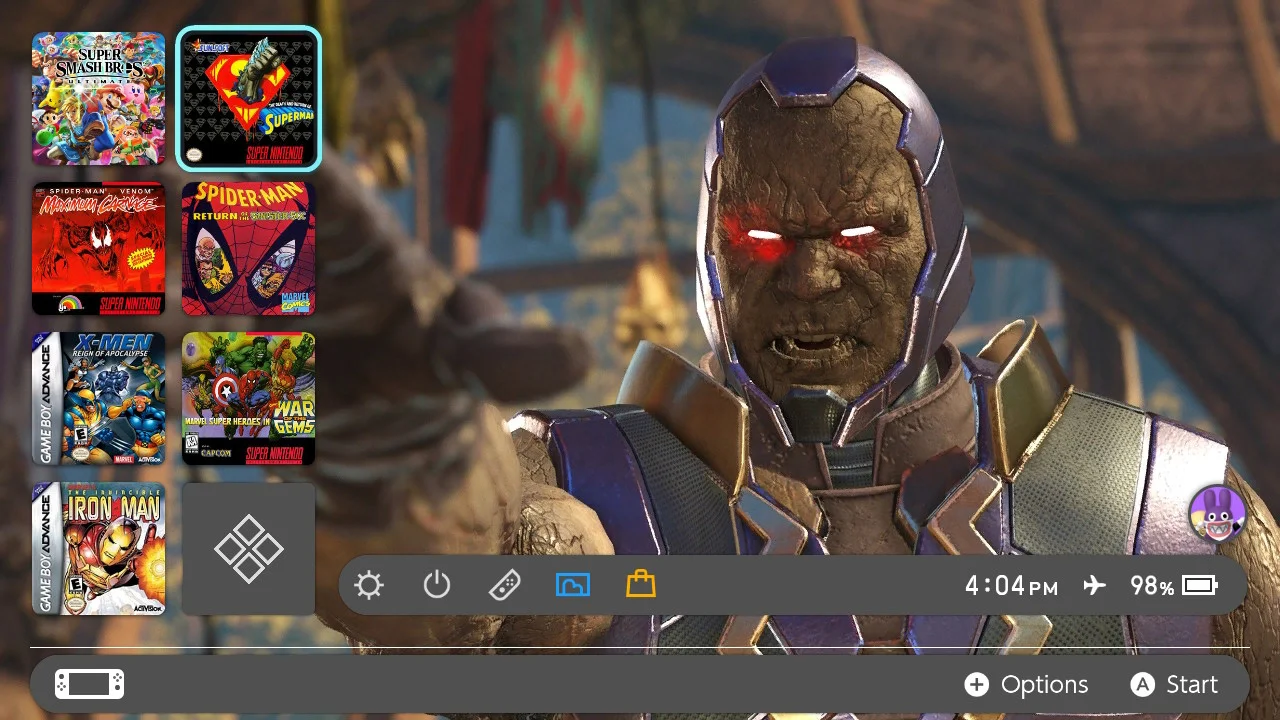Open the blue Album icon
Screen dimensions: 1280x720
click(x=573, y=584)
